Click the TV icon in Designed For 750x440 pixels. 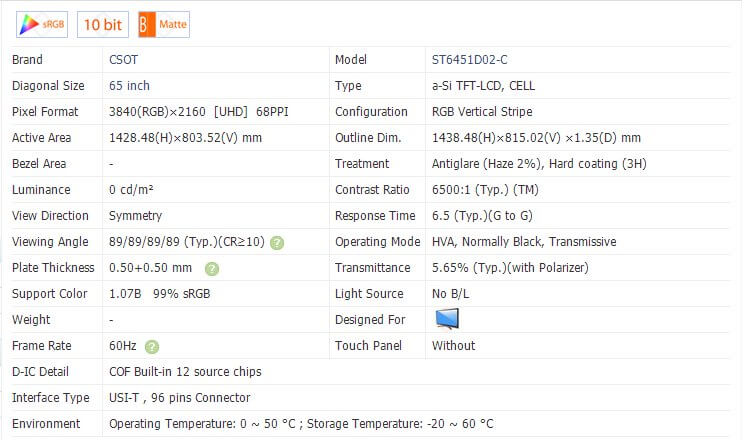point(447,319)
